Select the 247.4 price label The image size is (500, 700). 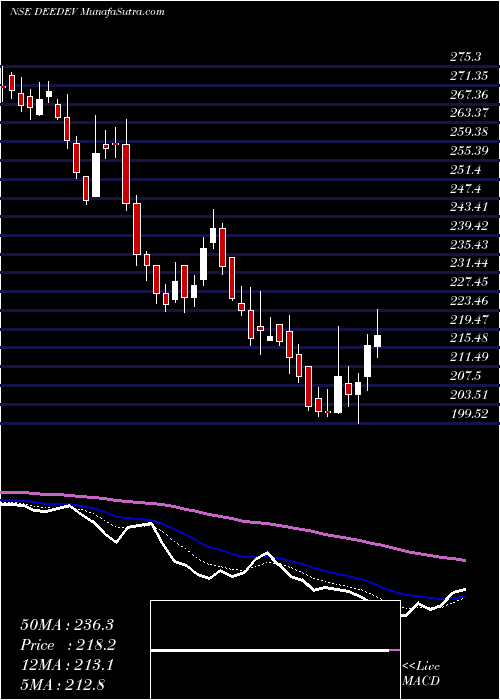pyautogui.click(x=465, y=188)
